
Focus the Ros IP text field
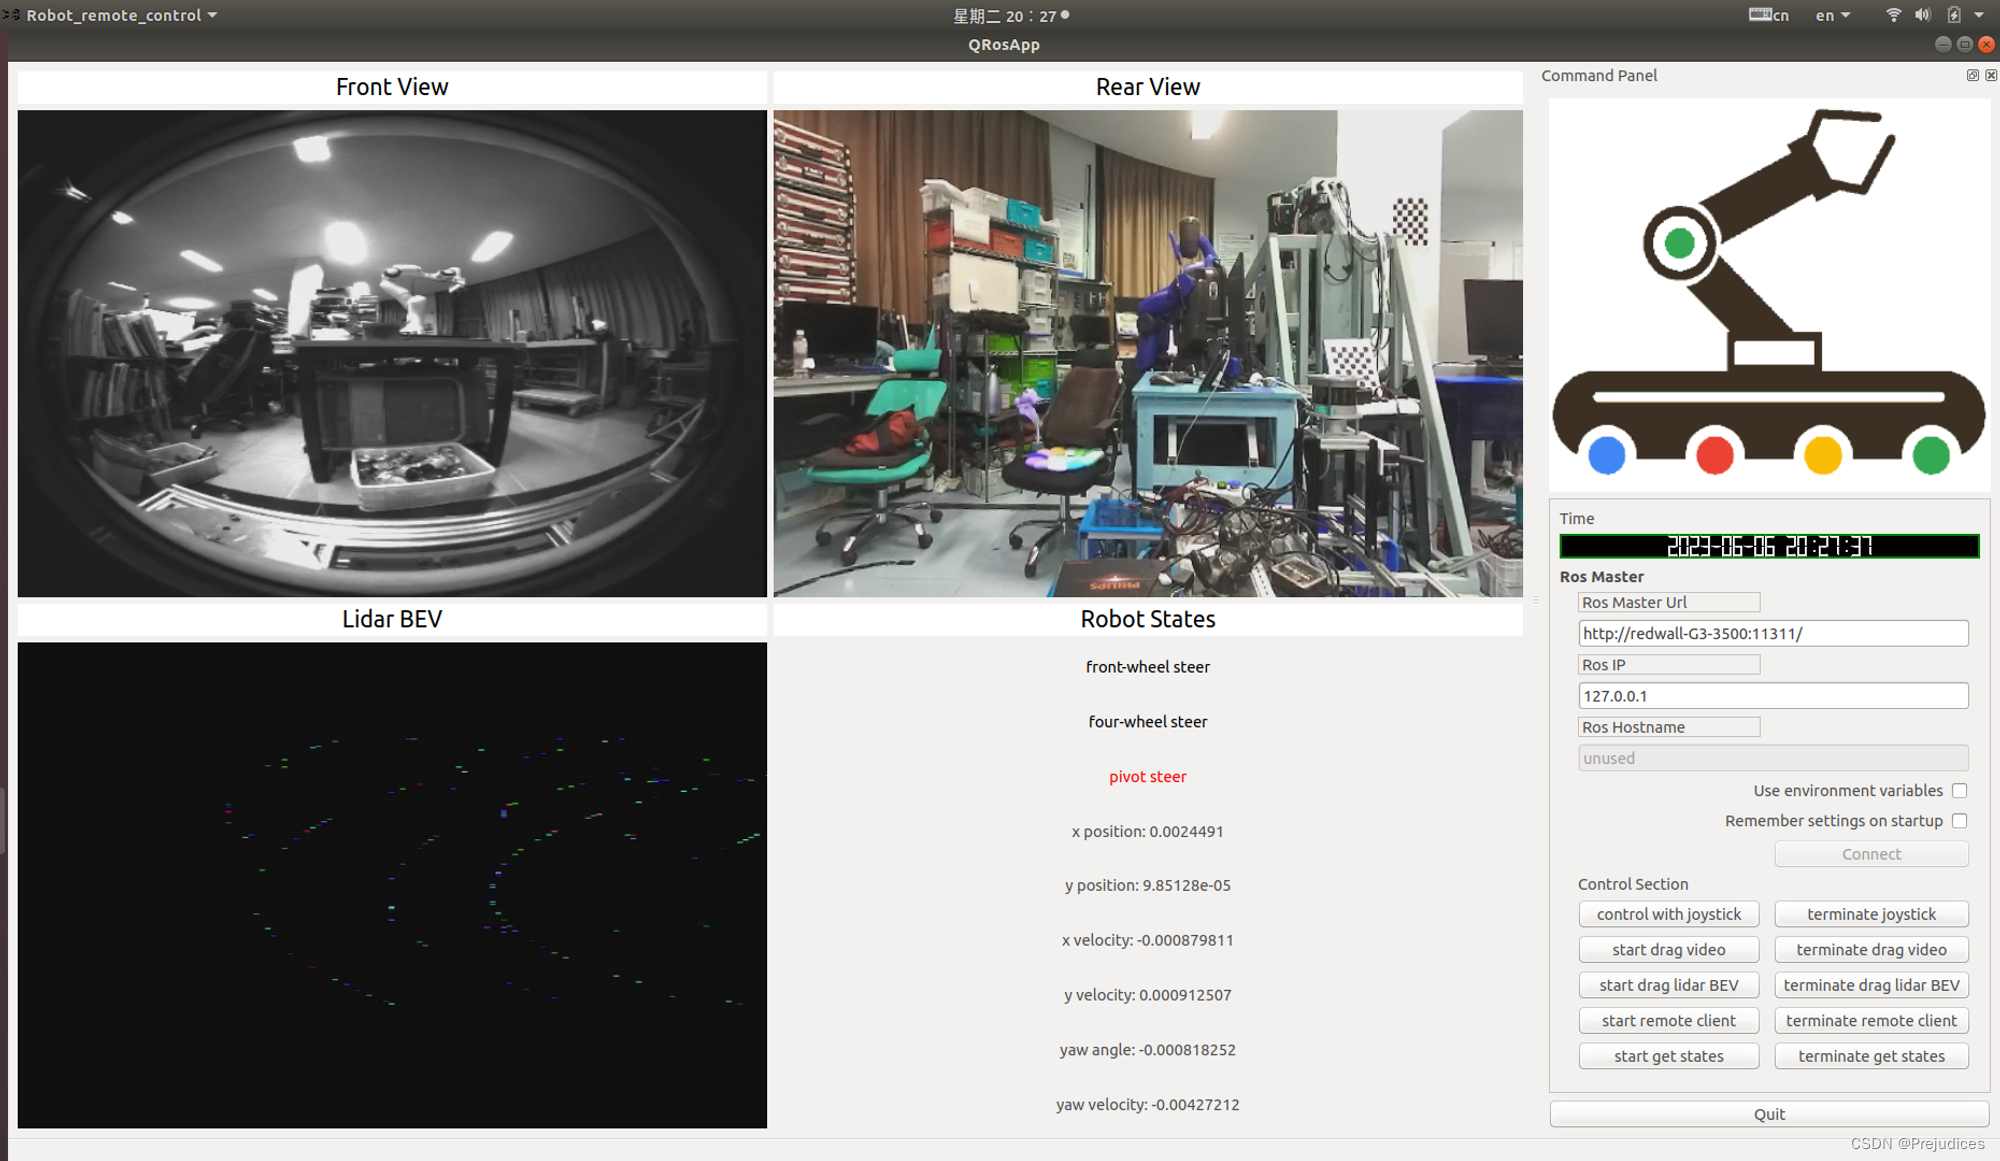tap(1772, 696)
